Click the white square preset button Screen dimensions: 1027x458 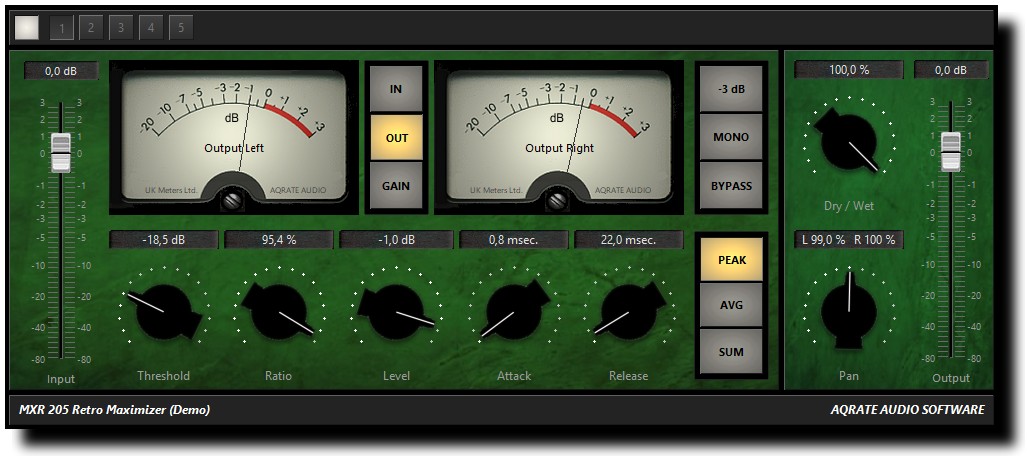(27, 28)
